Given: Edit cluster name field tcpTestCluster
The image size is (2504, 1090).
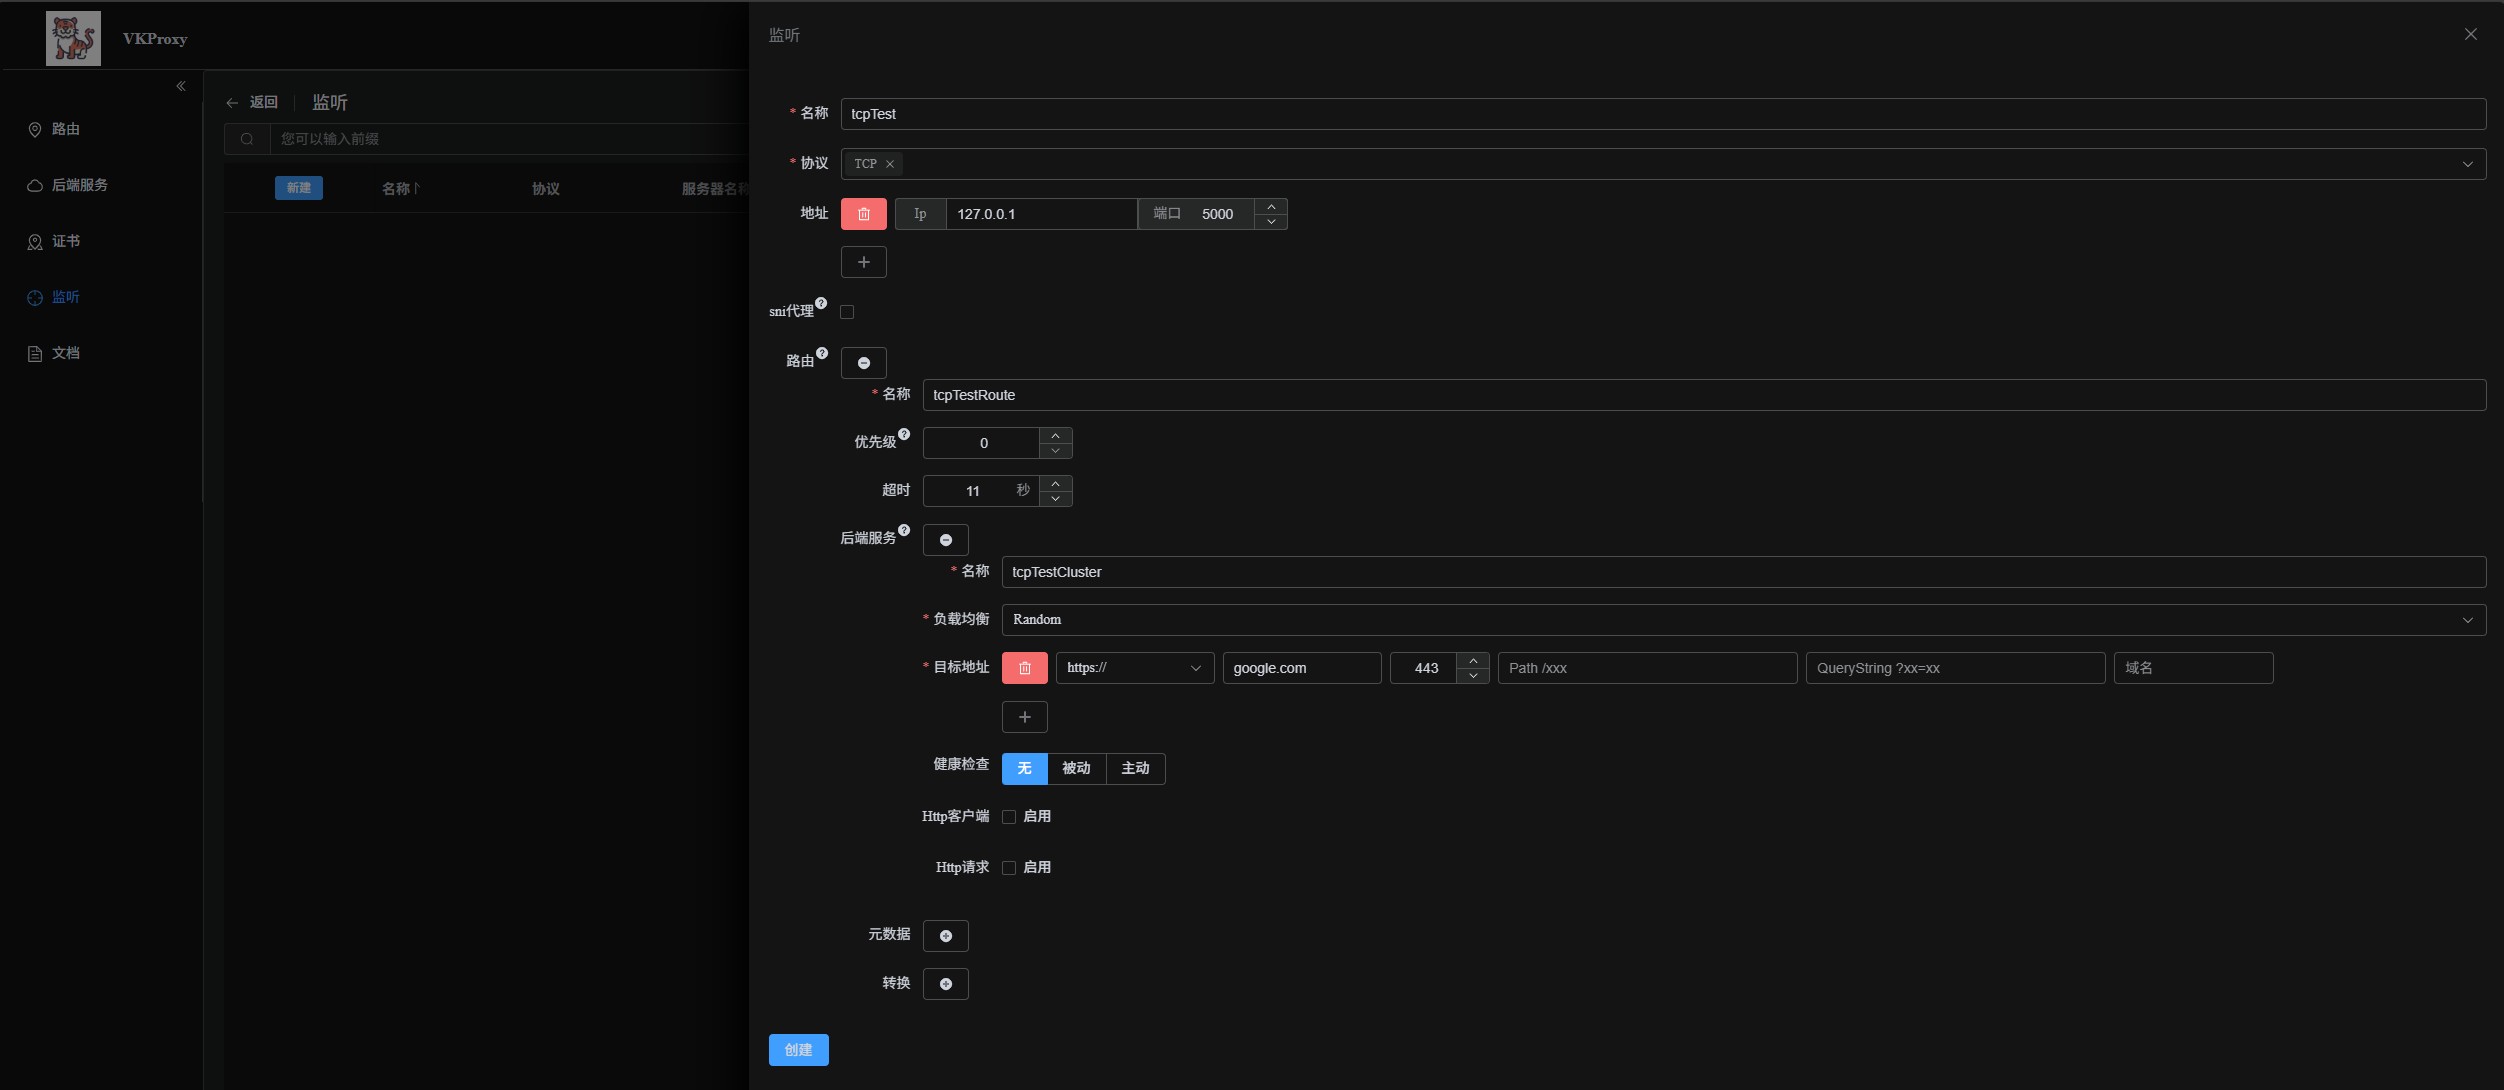Looking at the screenshot, I should (x=1744, y=572).
